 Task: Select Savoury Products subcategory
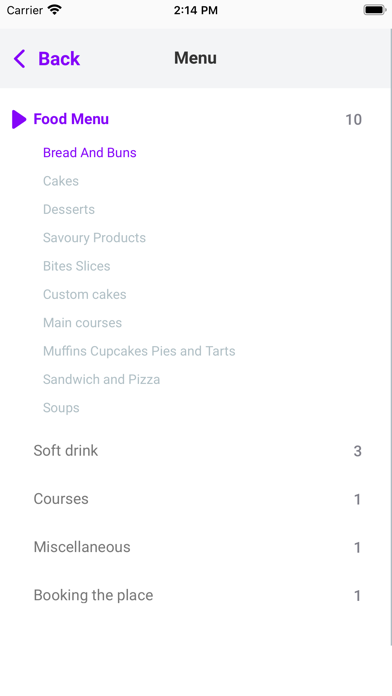click(x=94, y=238)
